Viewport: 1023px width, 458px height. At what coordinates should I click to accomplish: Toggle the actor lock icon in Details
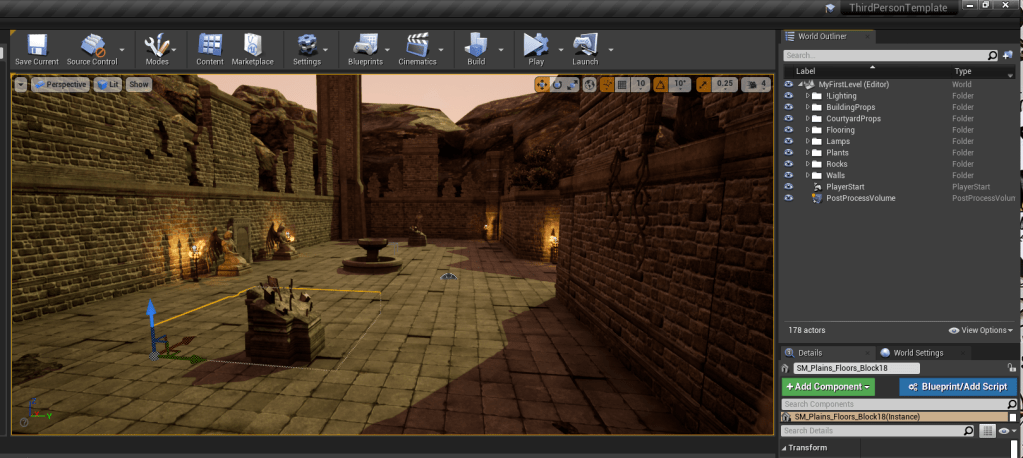pos(1012,368)
